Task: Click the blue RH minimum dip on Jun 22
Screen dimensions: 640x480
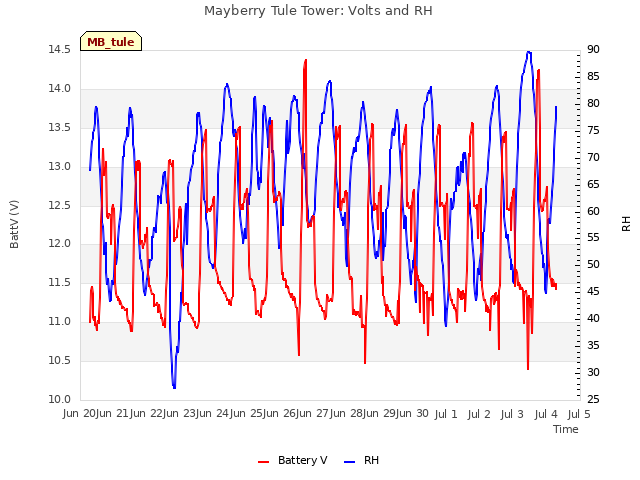Action: [174, 386]
